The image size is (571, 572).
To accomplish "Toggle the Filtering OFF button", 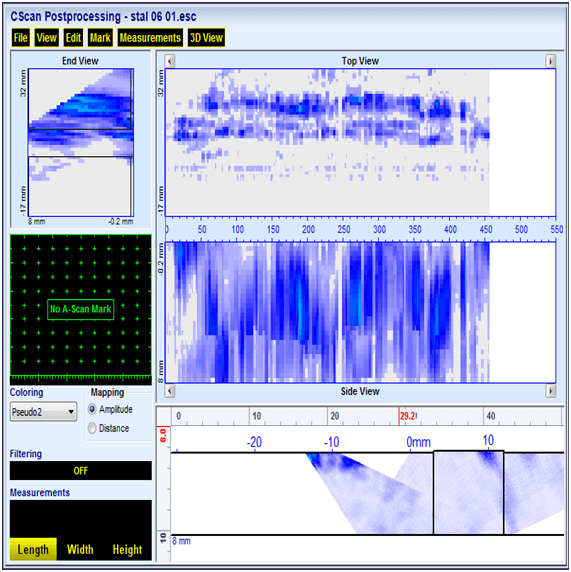I will [x=81, y=471].
